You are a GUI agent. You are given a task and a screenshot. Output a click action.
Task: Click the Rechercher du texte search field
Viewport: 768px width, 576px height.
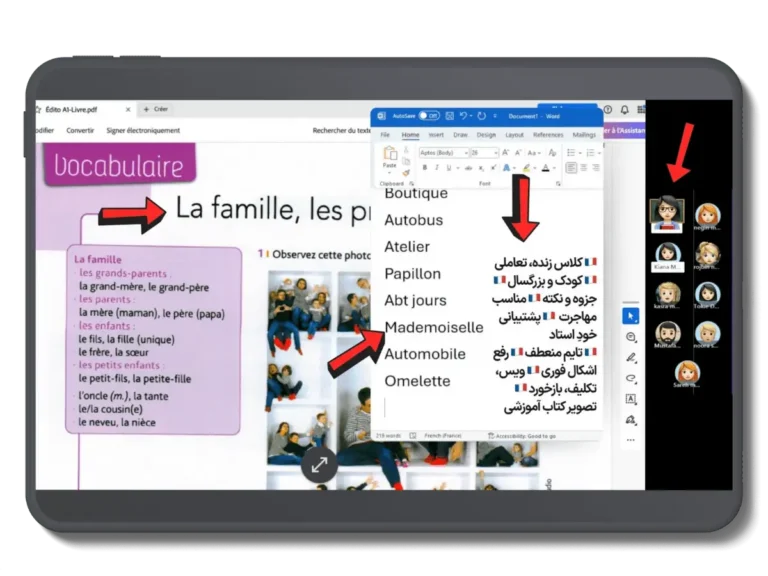[342, 131]
